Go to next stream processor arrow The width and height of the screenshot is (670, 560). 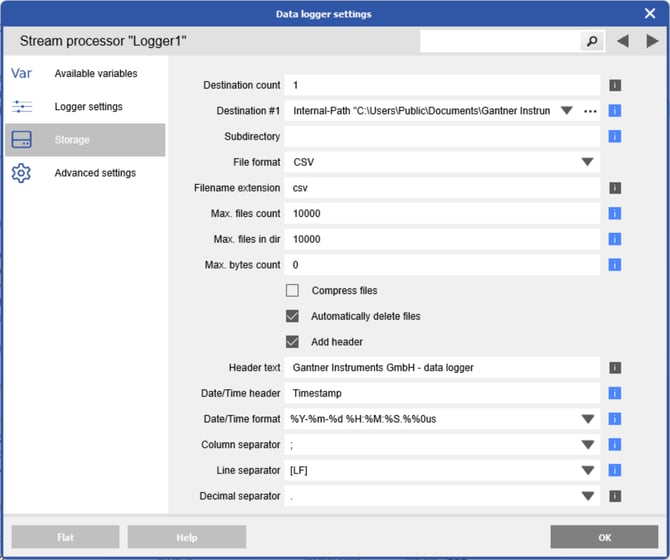(652, 41)
